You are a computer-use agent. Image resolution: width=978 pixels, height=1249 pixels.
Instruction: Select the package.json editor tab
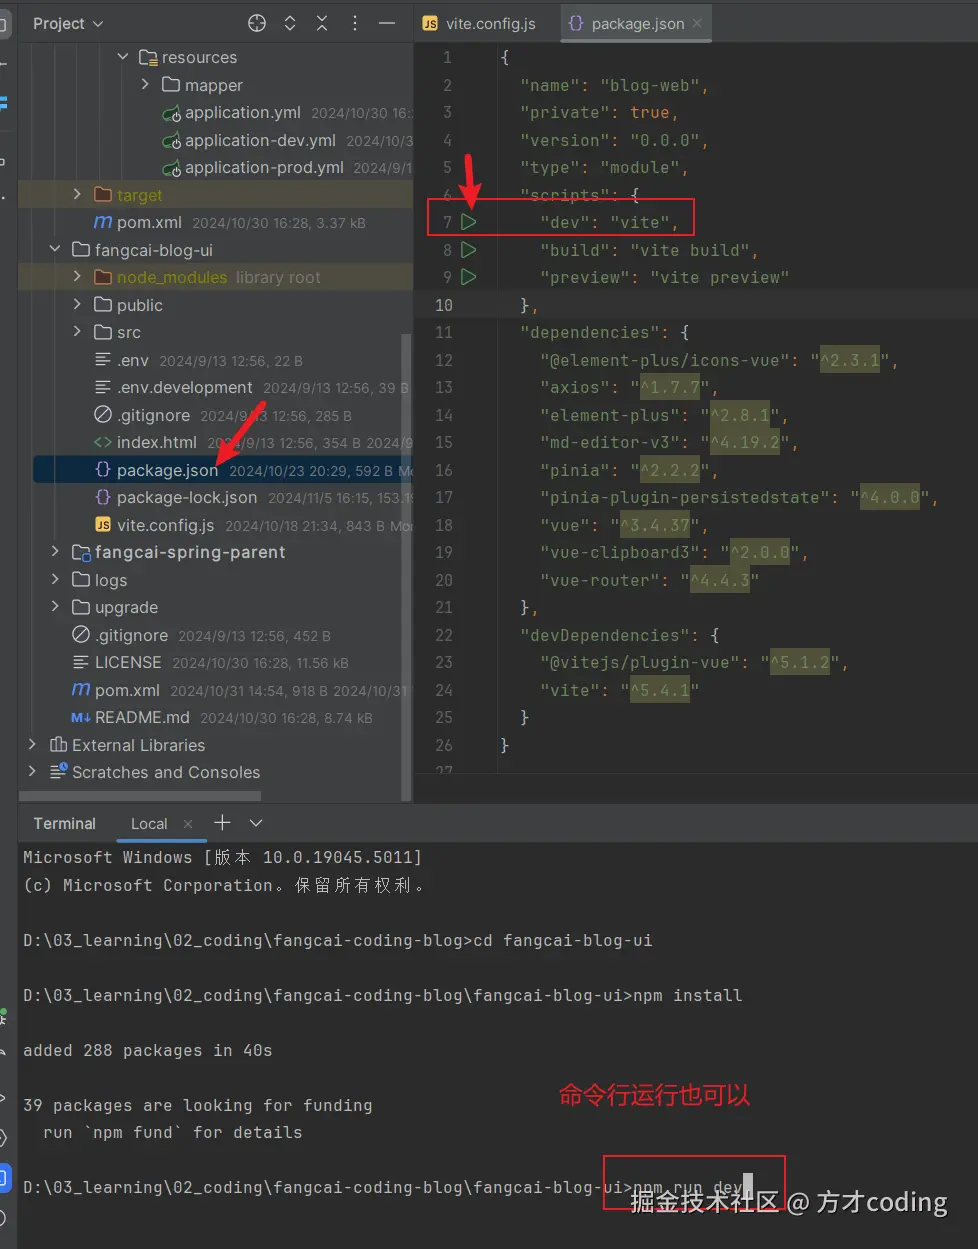point(637,23)
